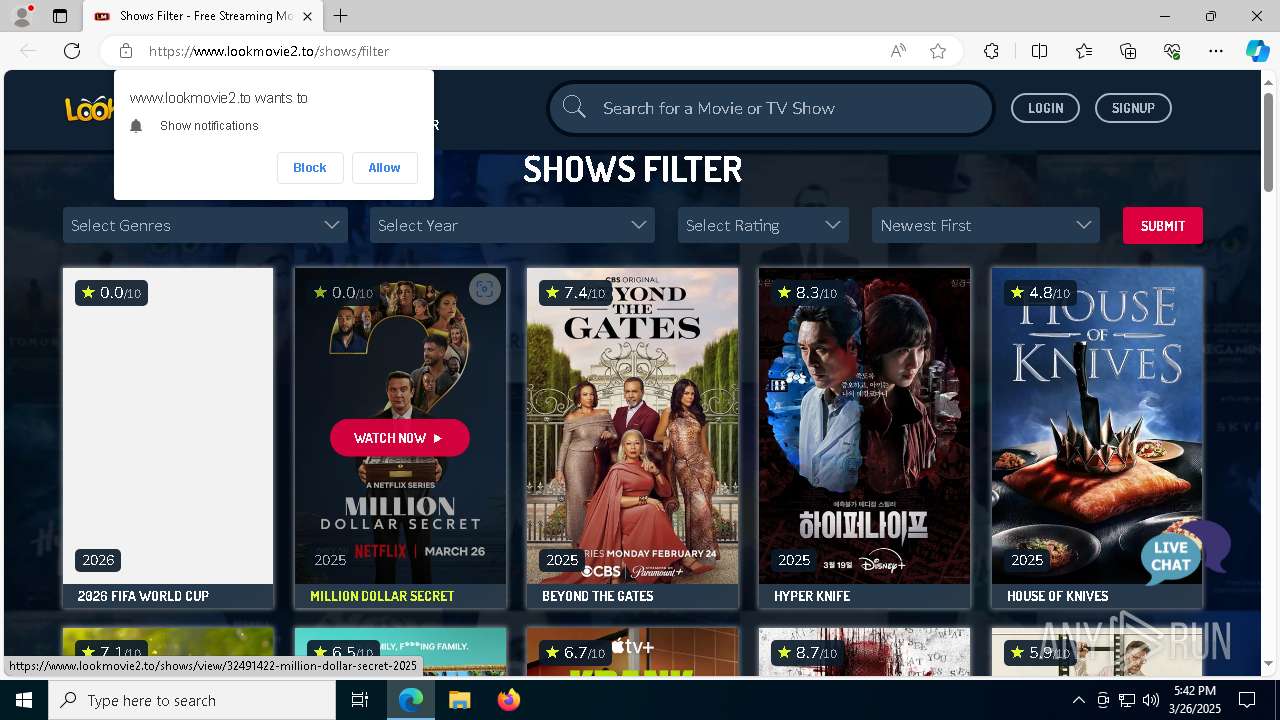Toggle Split screen icon in Edge toolbar
Viewport: 1280px width, 720px height.
(x=1039, y=51)
